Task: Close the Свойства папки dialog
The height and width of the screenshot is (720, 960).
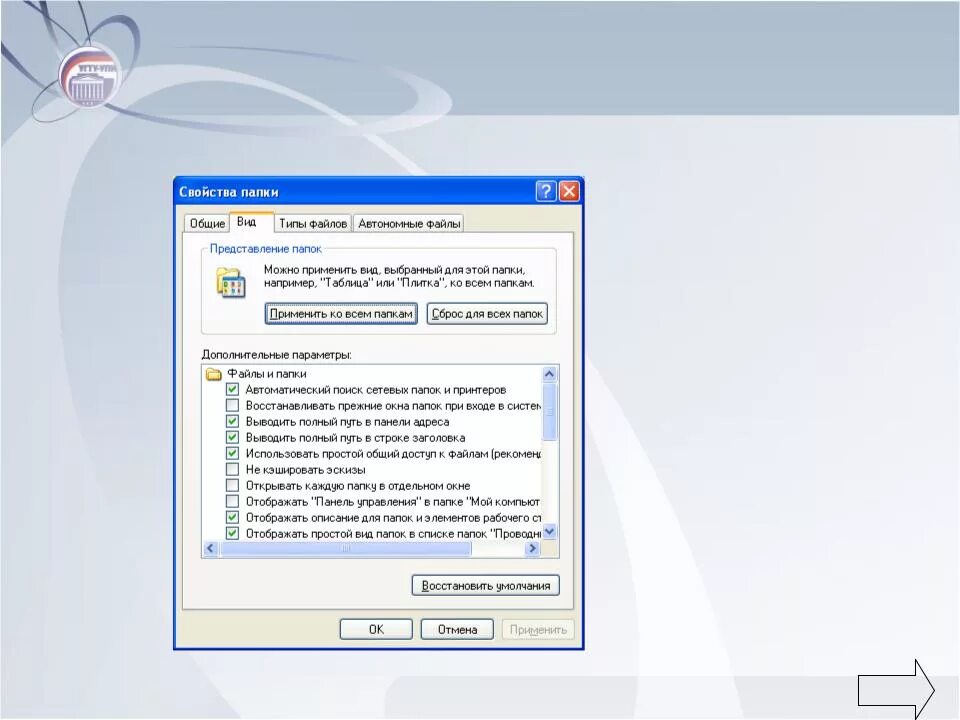Action: 569,191
